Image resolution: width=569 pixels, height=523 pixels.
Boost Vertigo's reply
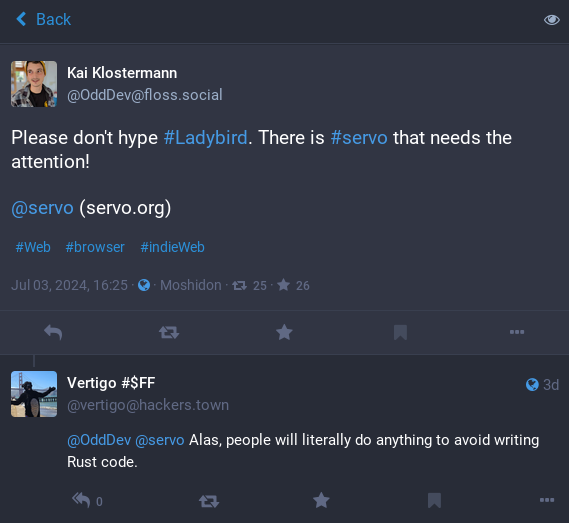(209, 501)
